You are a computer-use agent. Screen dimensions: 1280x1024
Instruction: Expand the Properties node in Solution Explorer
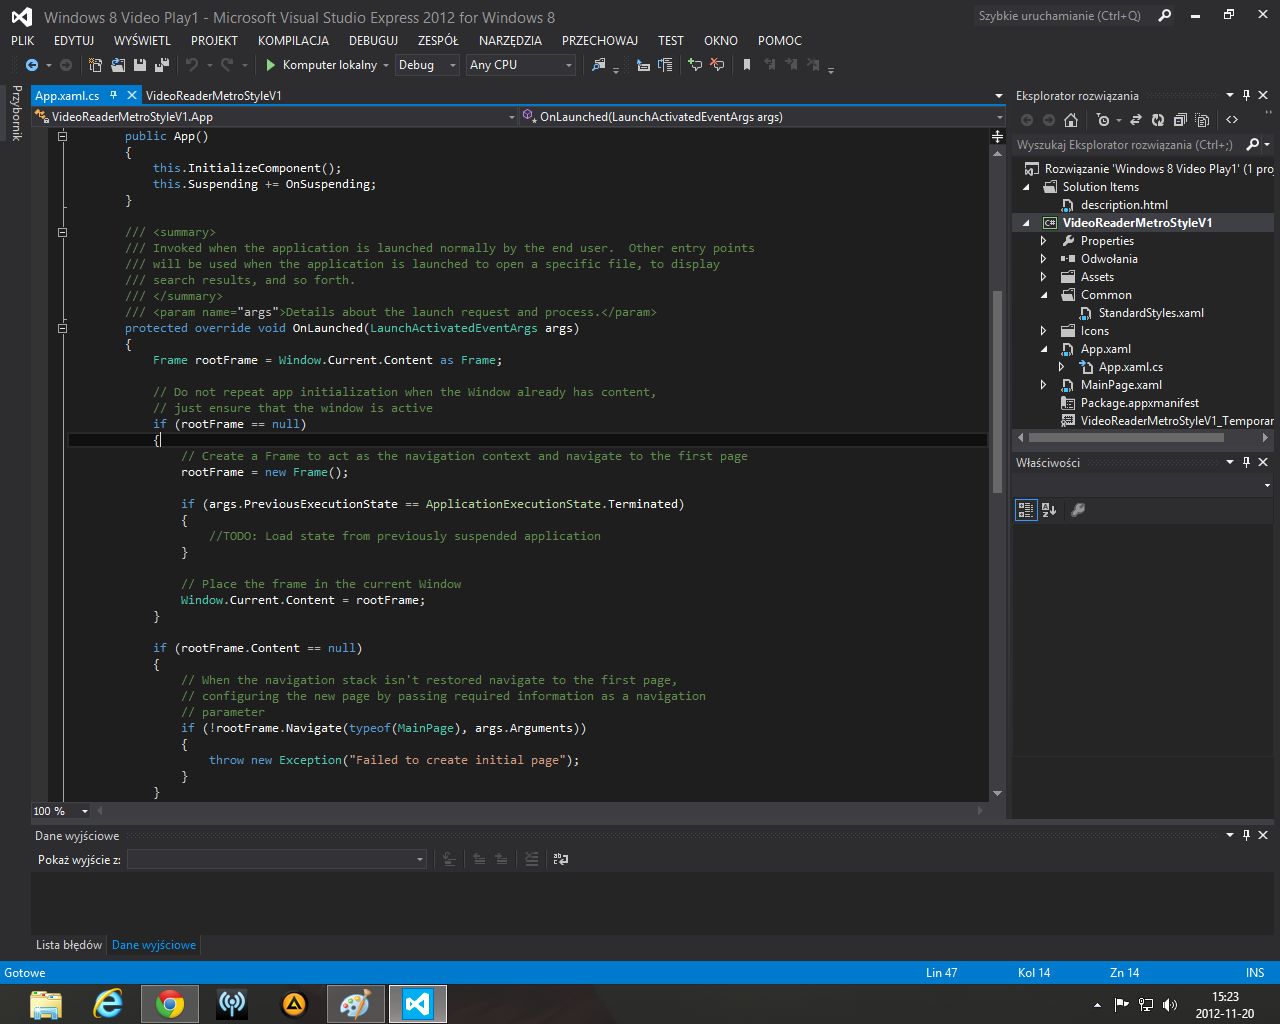[1043, 241]
